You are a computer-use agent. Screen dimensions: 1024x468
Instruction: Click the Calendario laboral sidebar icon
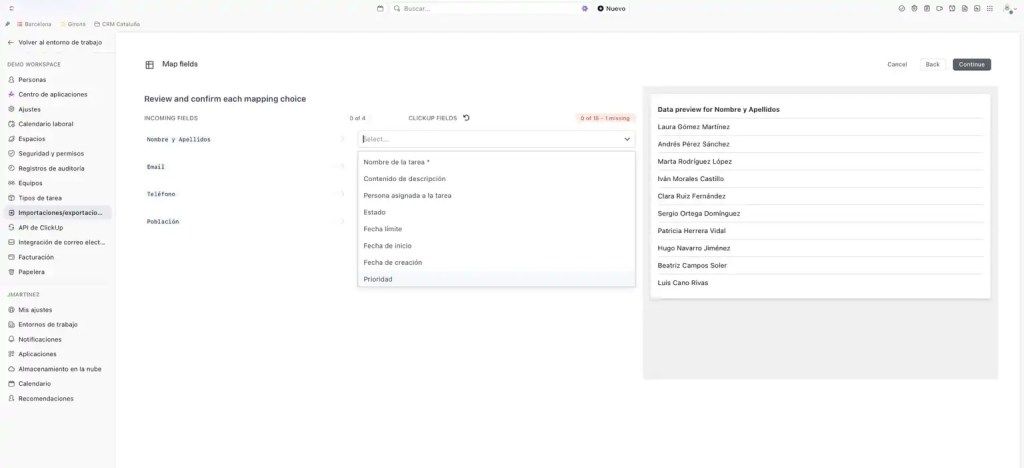11,124
